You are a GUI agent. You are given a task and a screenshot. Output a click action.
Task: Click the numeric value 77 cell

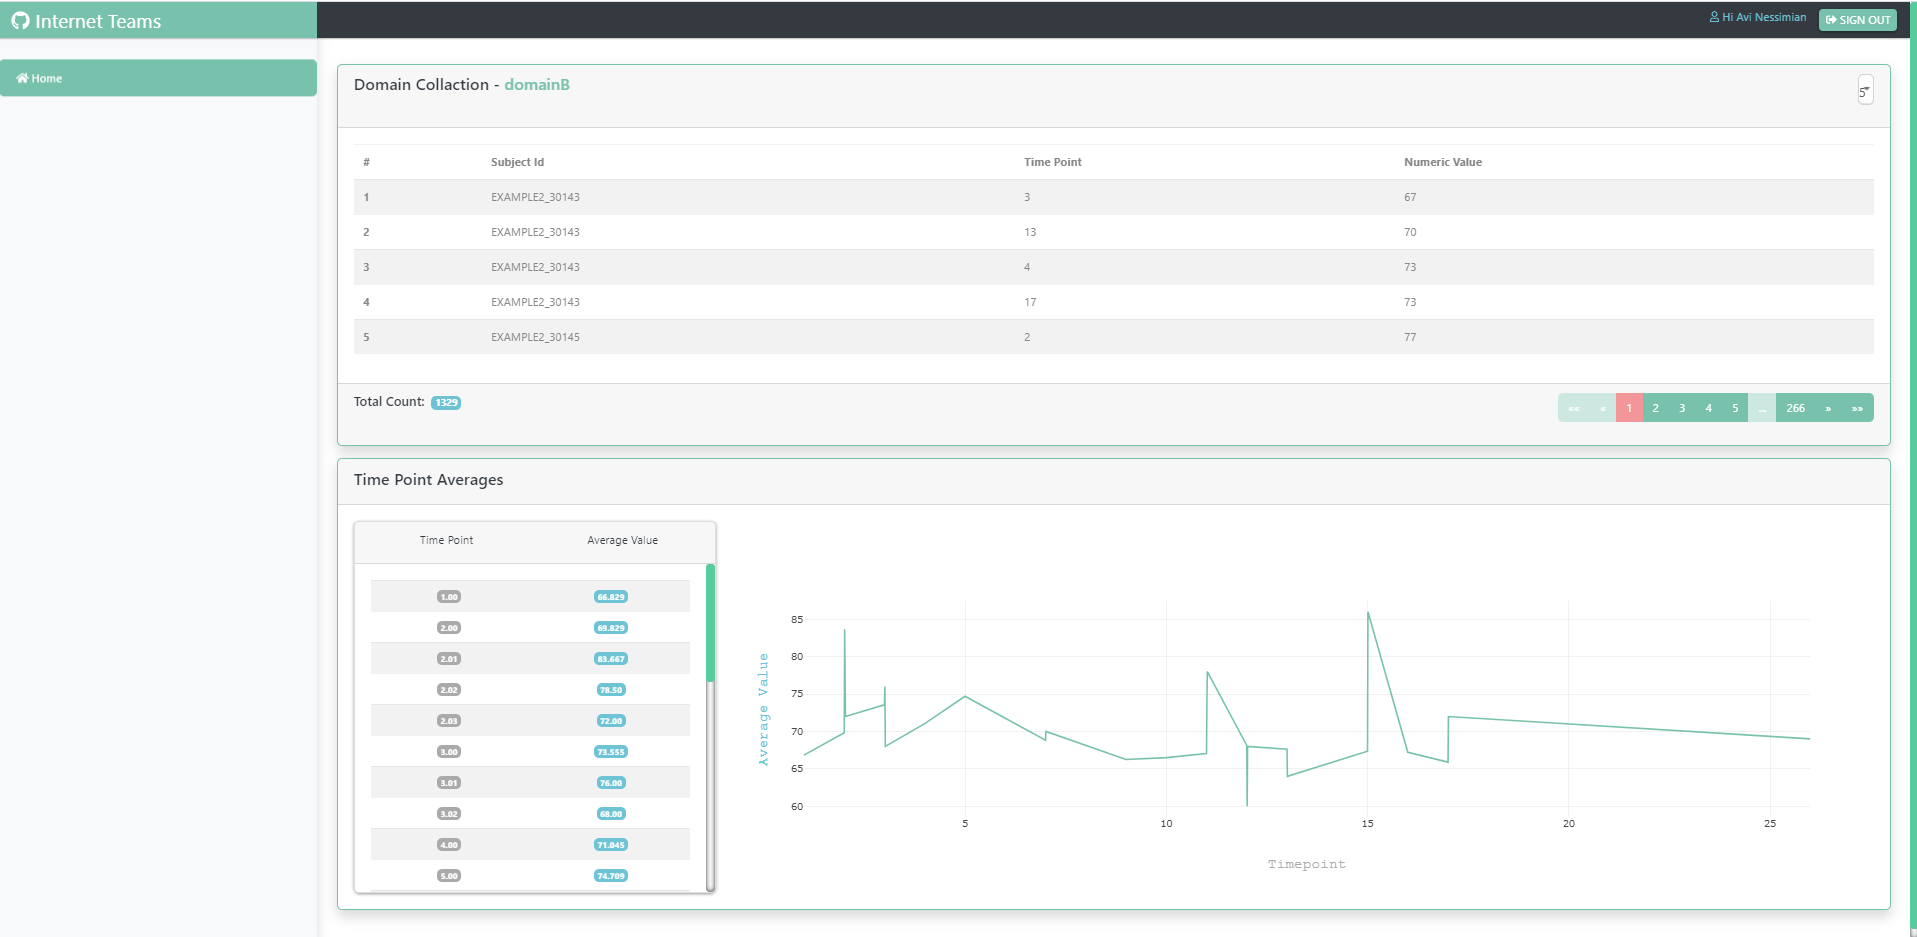(x=1409, y=337)
